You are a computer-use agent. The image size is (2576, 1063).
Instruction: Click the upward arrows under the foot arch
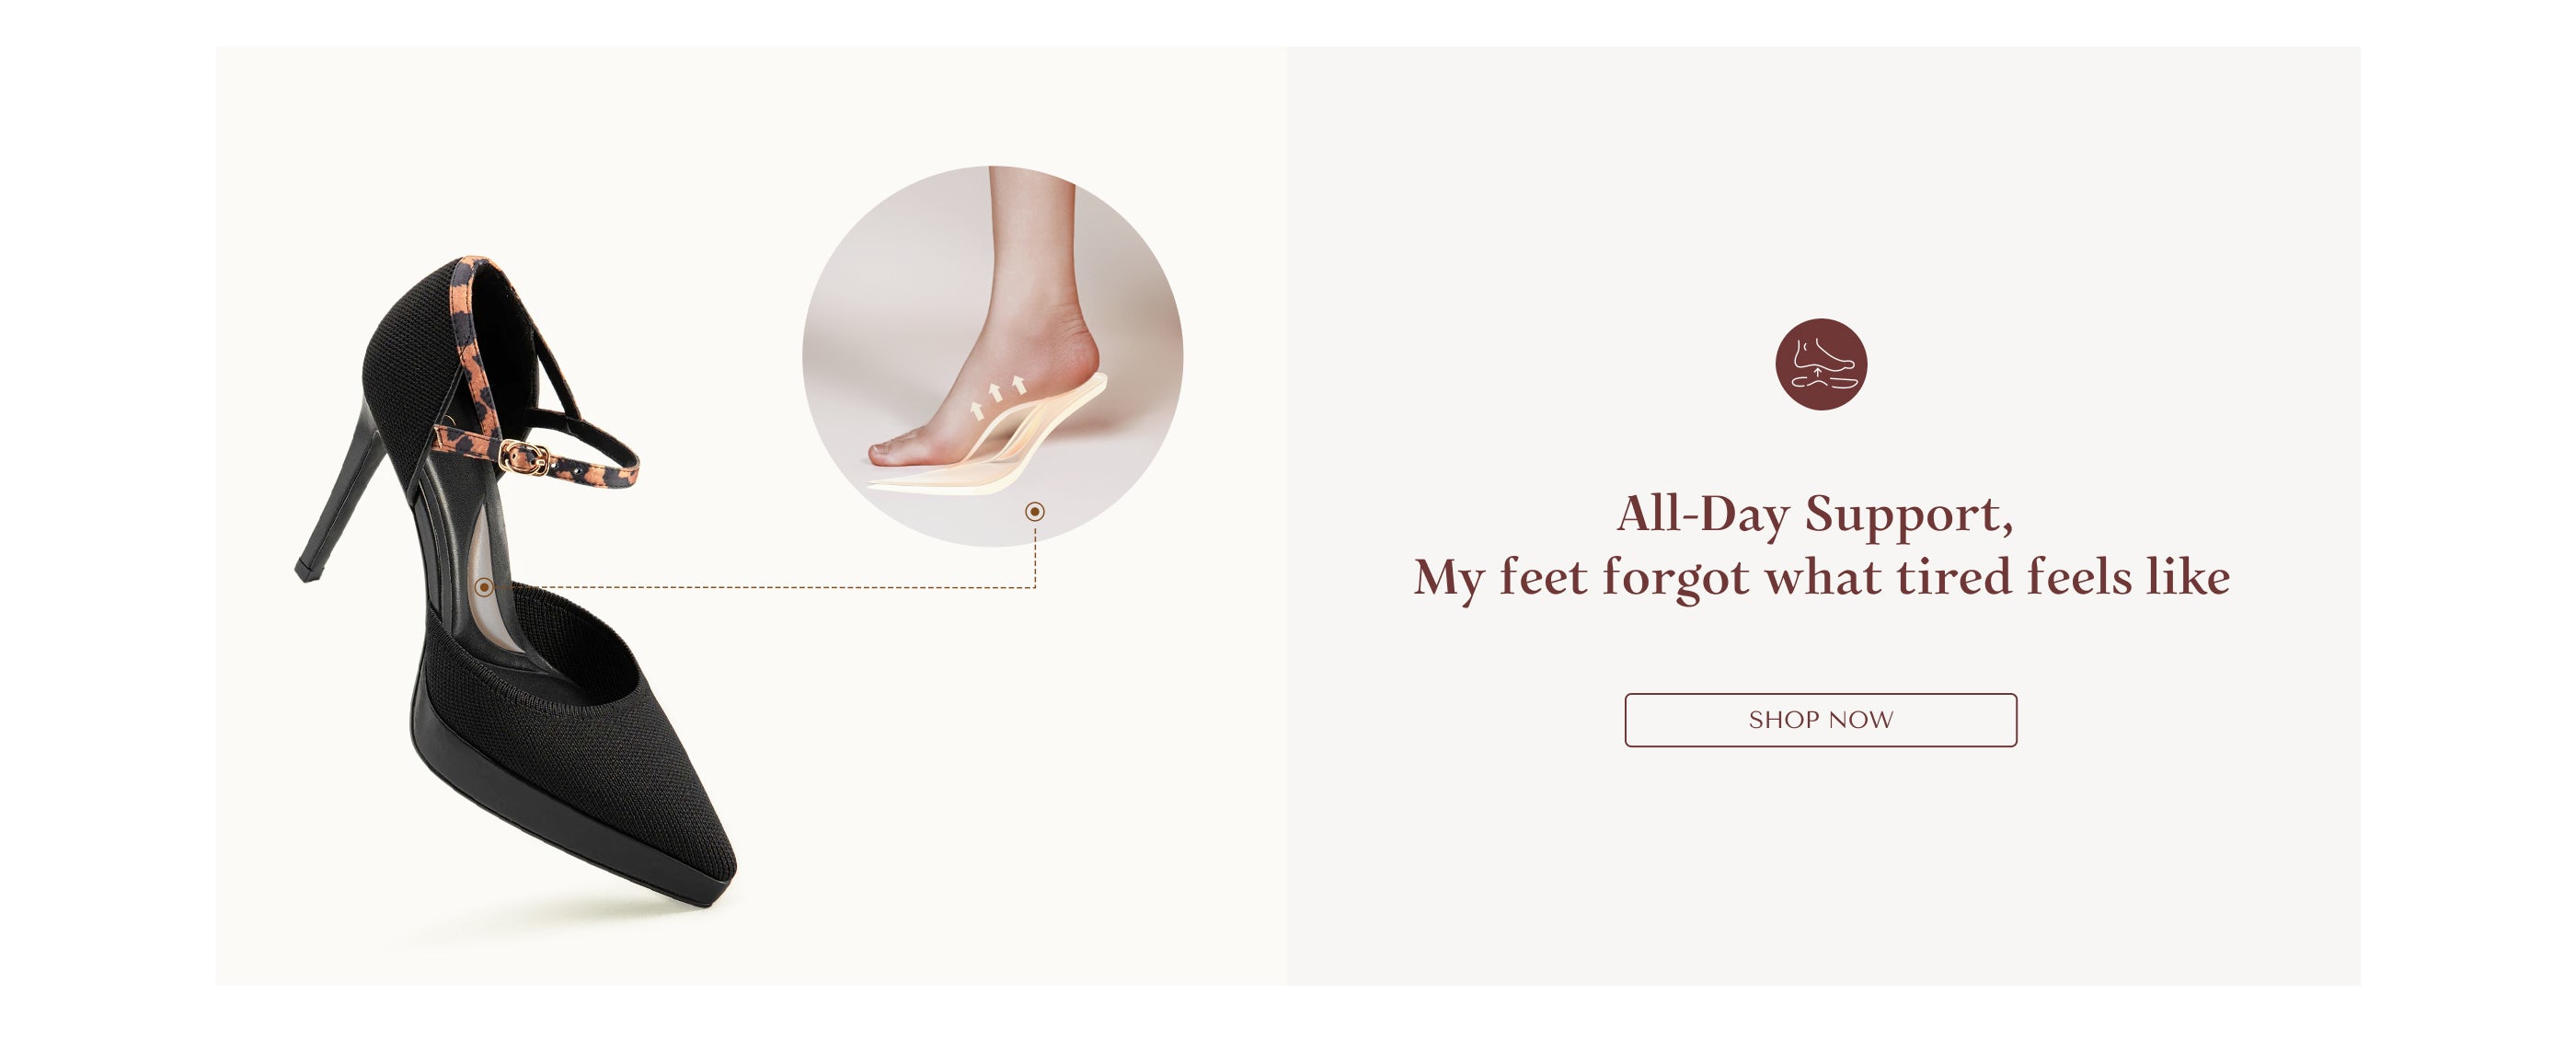(997, 395)
